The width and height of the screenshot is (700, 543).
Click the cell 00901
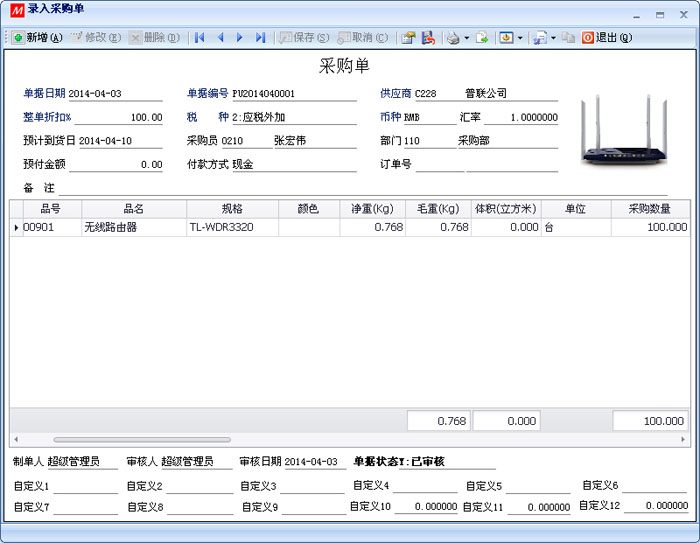coord(52,227)
